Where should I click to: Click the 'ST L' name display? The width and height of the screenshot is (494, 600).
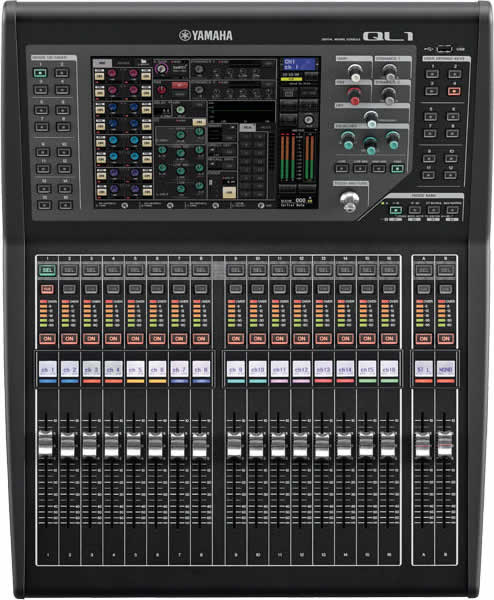pyautogui.click(x=424, y=370)
